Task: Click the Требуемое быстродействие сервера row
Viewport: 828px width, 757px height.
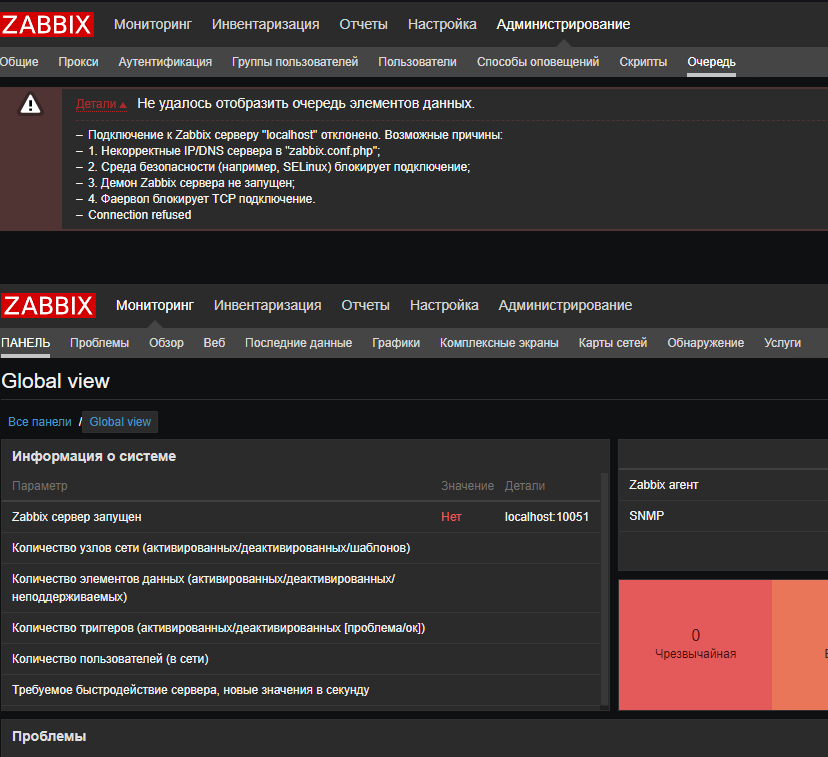Action: point(301,690)
